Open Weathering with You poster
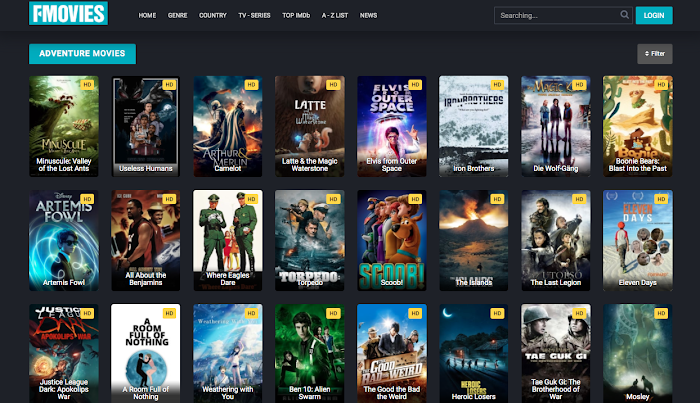This screenshot has height=403, width=700. click(228, 353)
